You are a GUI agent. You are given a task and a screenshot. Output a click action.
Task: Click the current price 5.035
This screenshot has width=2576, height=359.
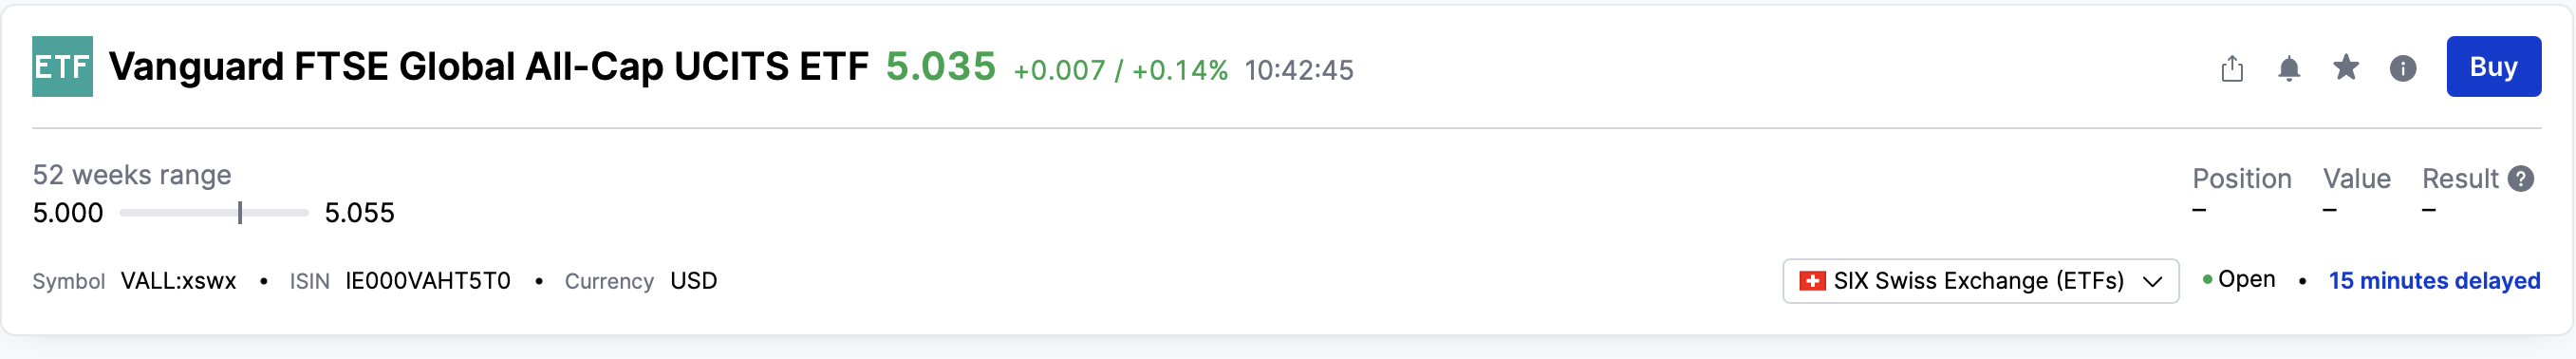(x=941, y=66)
